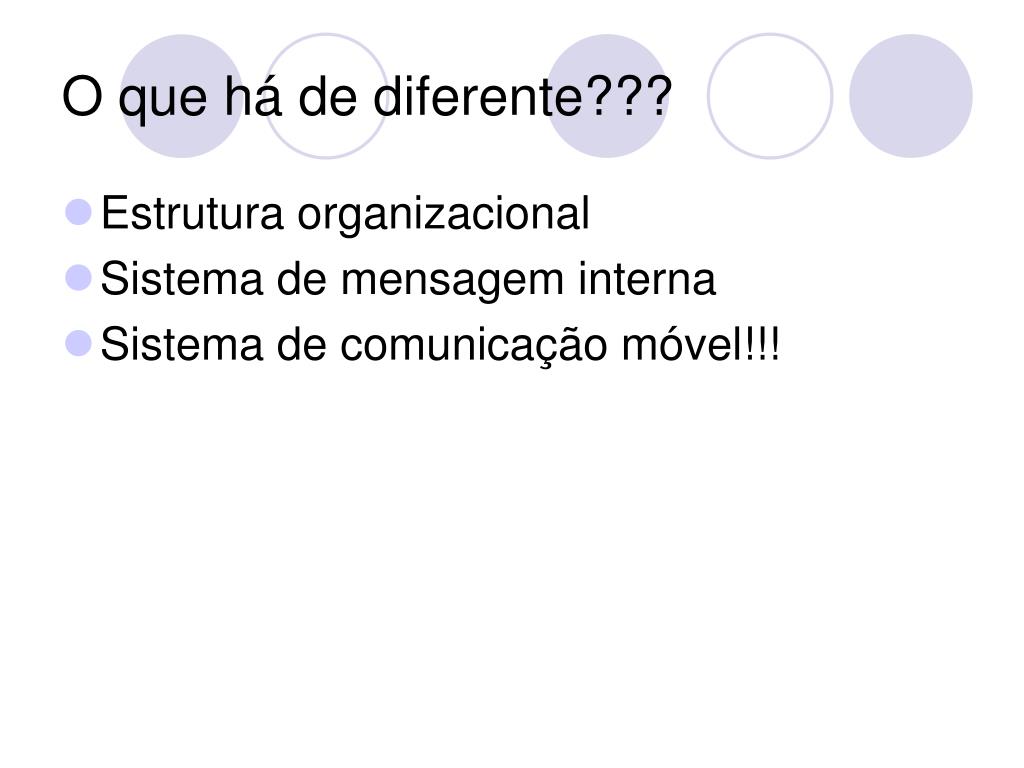This screenshot has width=1024, height=768.
Task: Click the word 'organizacional'
Action: pos(443,216)
